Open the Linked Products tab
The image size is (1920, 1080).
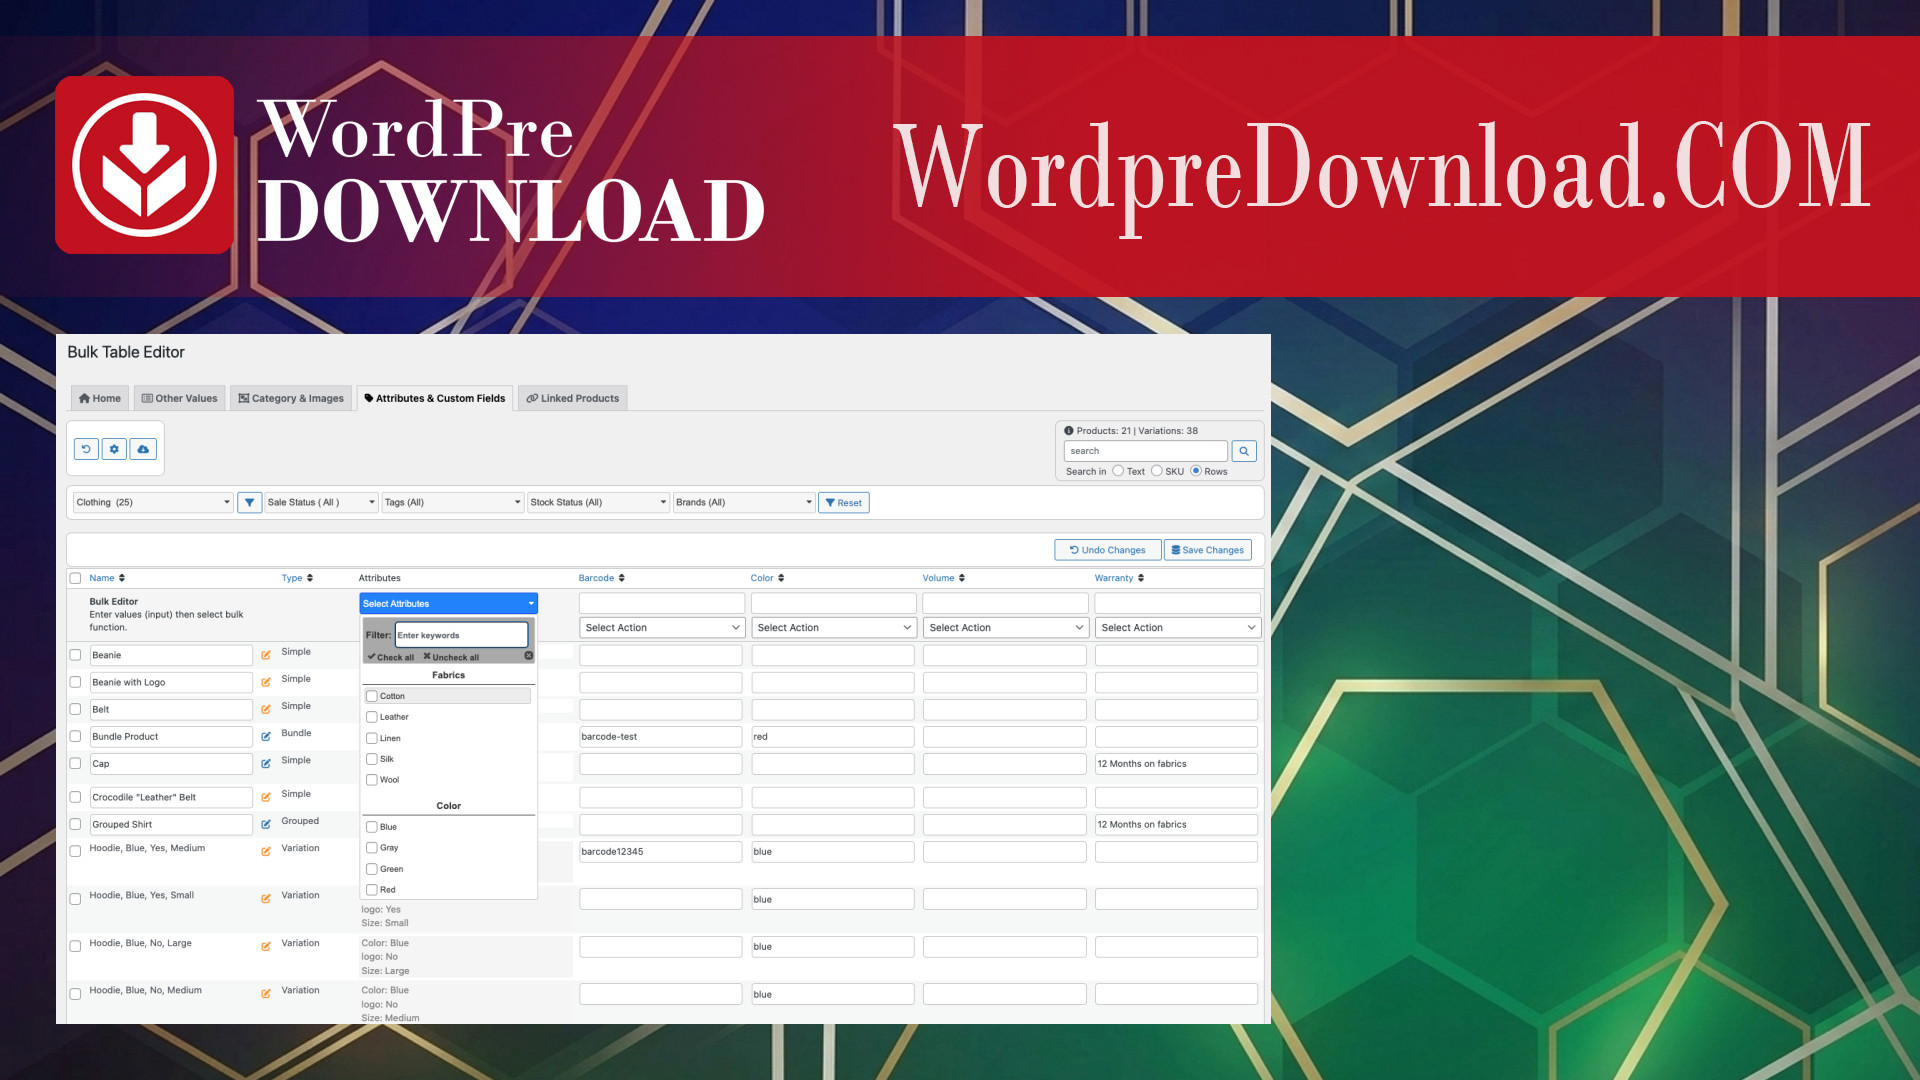point(573,398)
